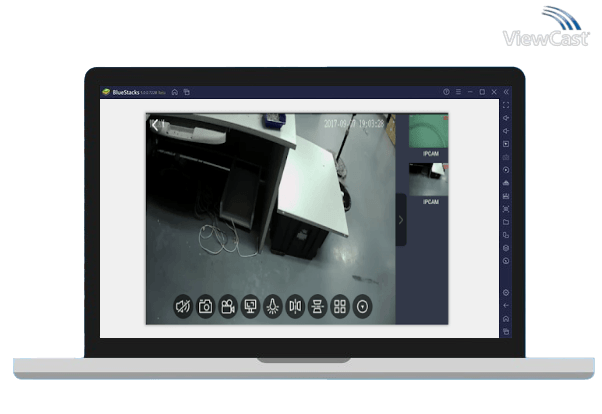602x414 pixels.
Task: Click BlueStacks rotate screen sidebar icon
Action: pos(506,235)
